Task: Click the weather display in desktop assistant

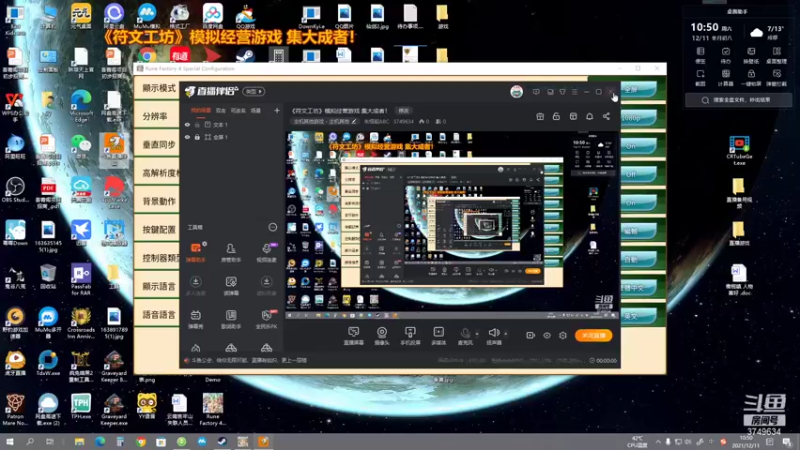Action: click(x=766, y=33)
